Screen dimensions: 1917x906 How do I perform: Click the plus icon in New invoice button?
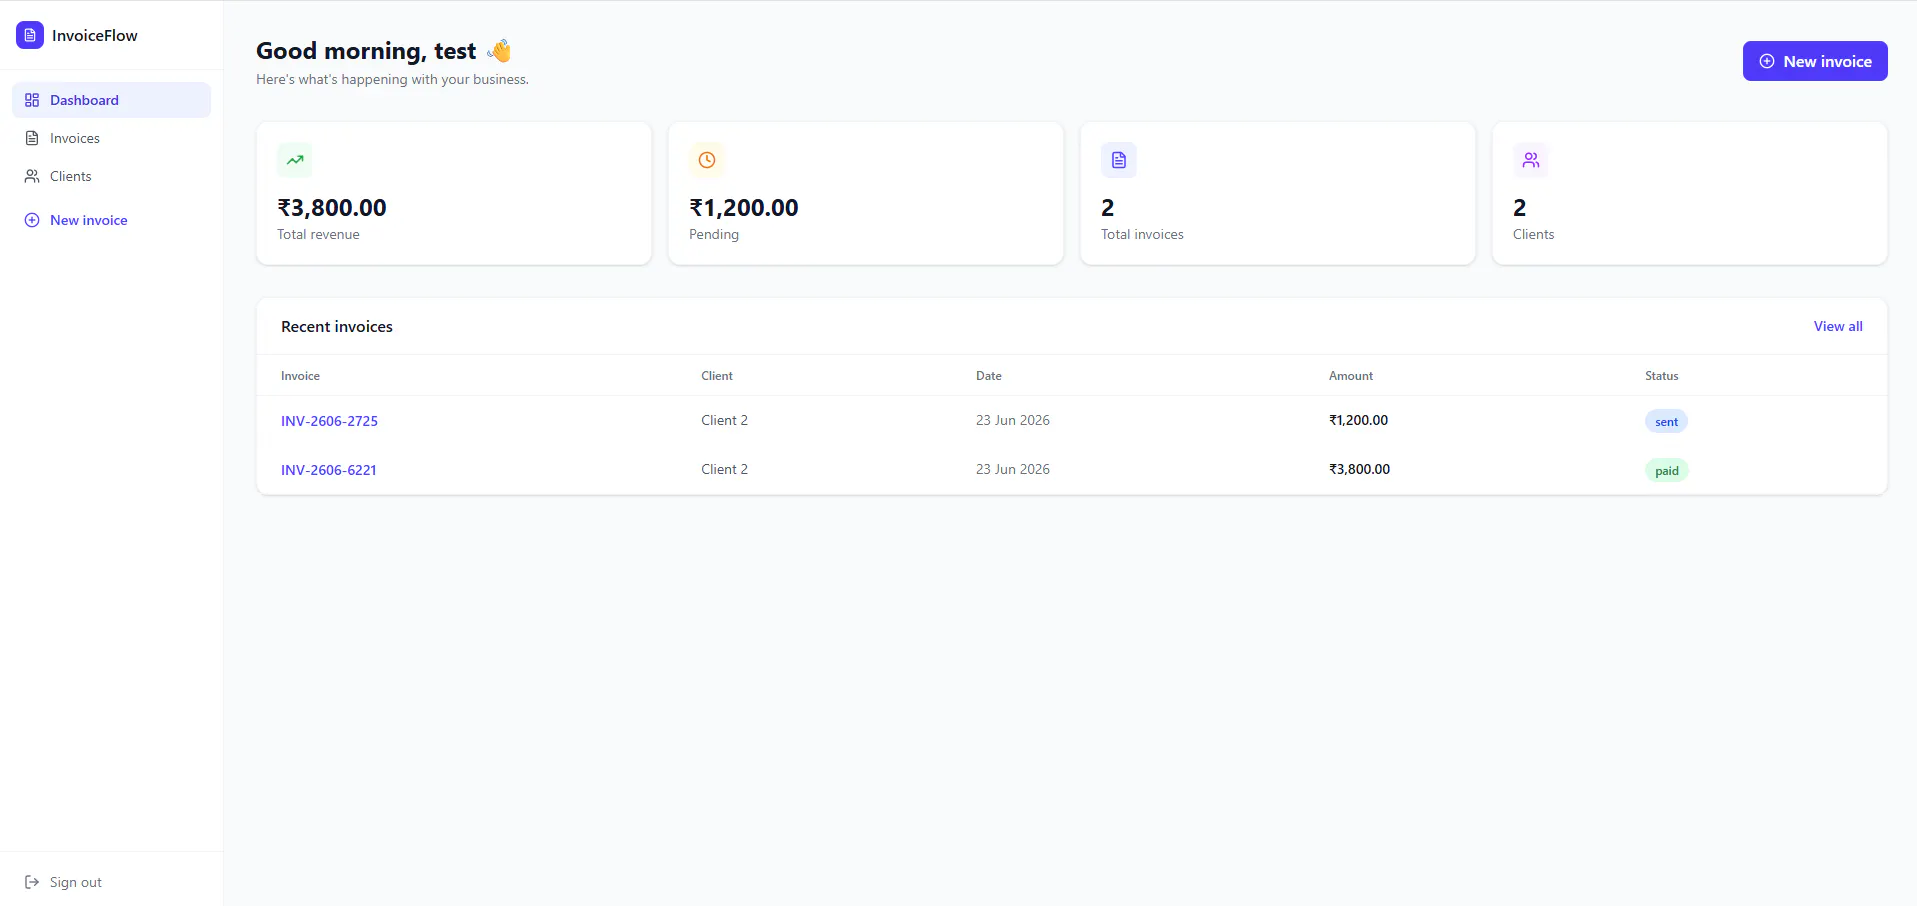pos(1767,61)
